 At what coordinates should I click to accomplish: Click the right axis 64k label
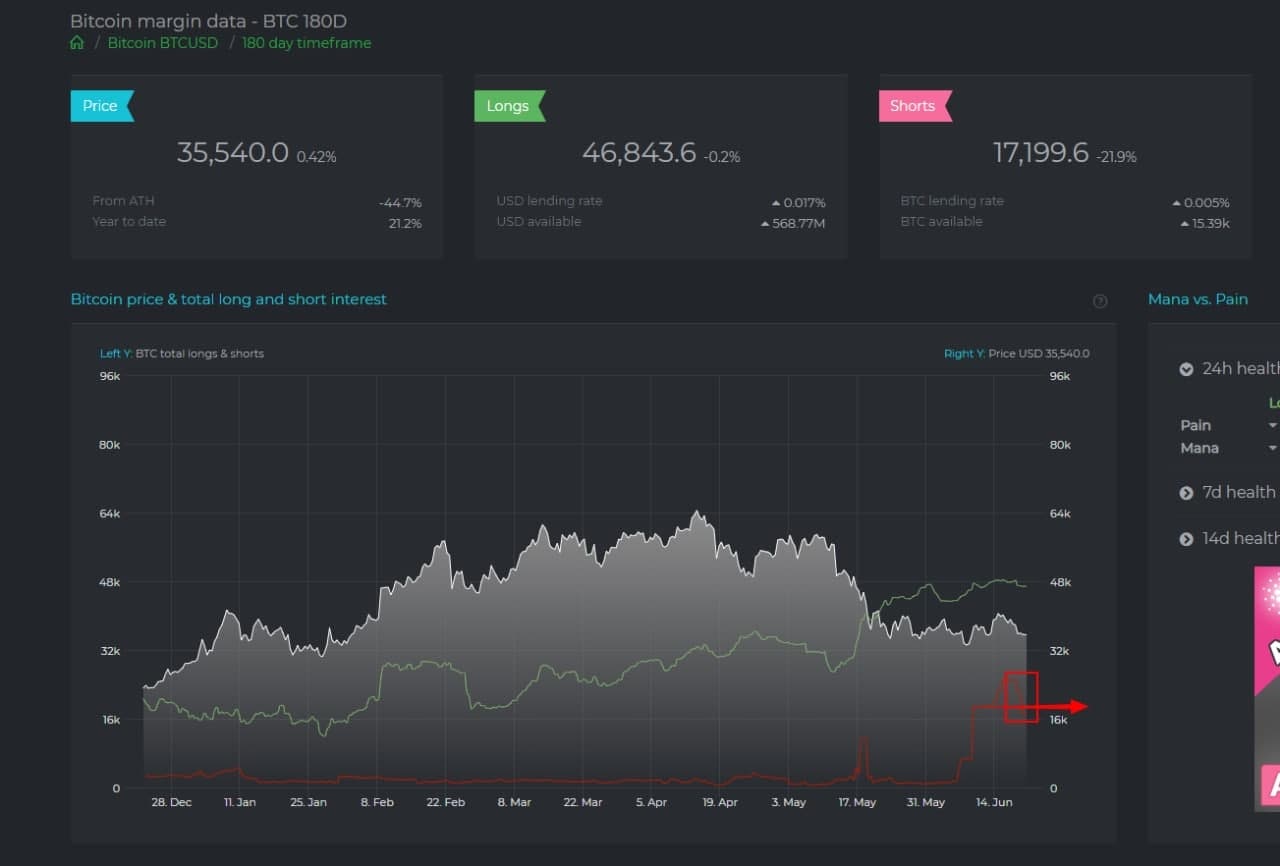[1060, 514]
